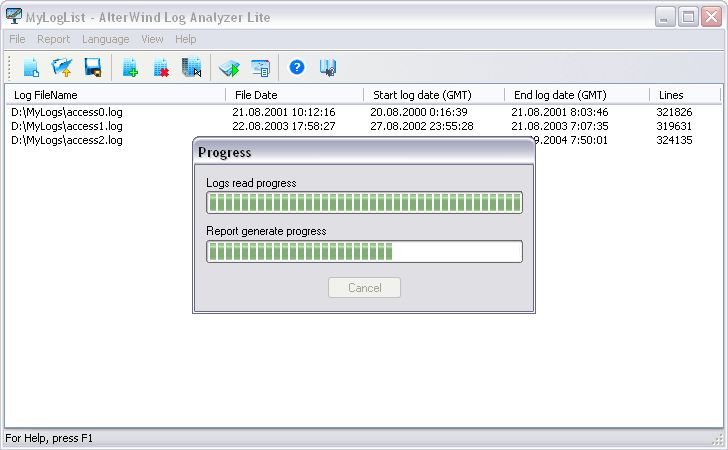The width and height of the screenshot is (728, 450).
Task: Click the application icon in the title bar
Action: (x=14, y=16)
